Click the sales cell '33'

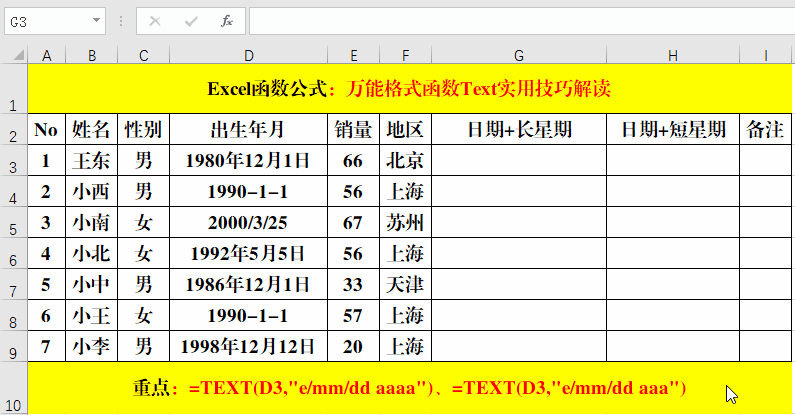click(353, 284)
